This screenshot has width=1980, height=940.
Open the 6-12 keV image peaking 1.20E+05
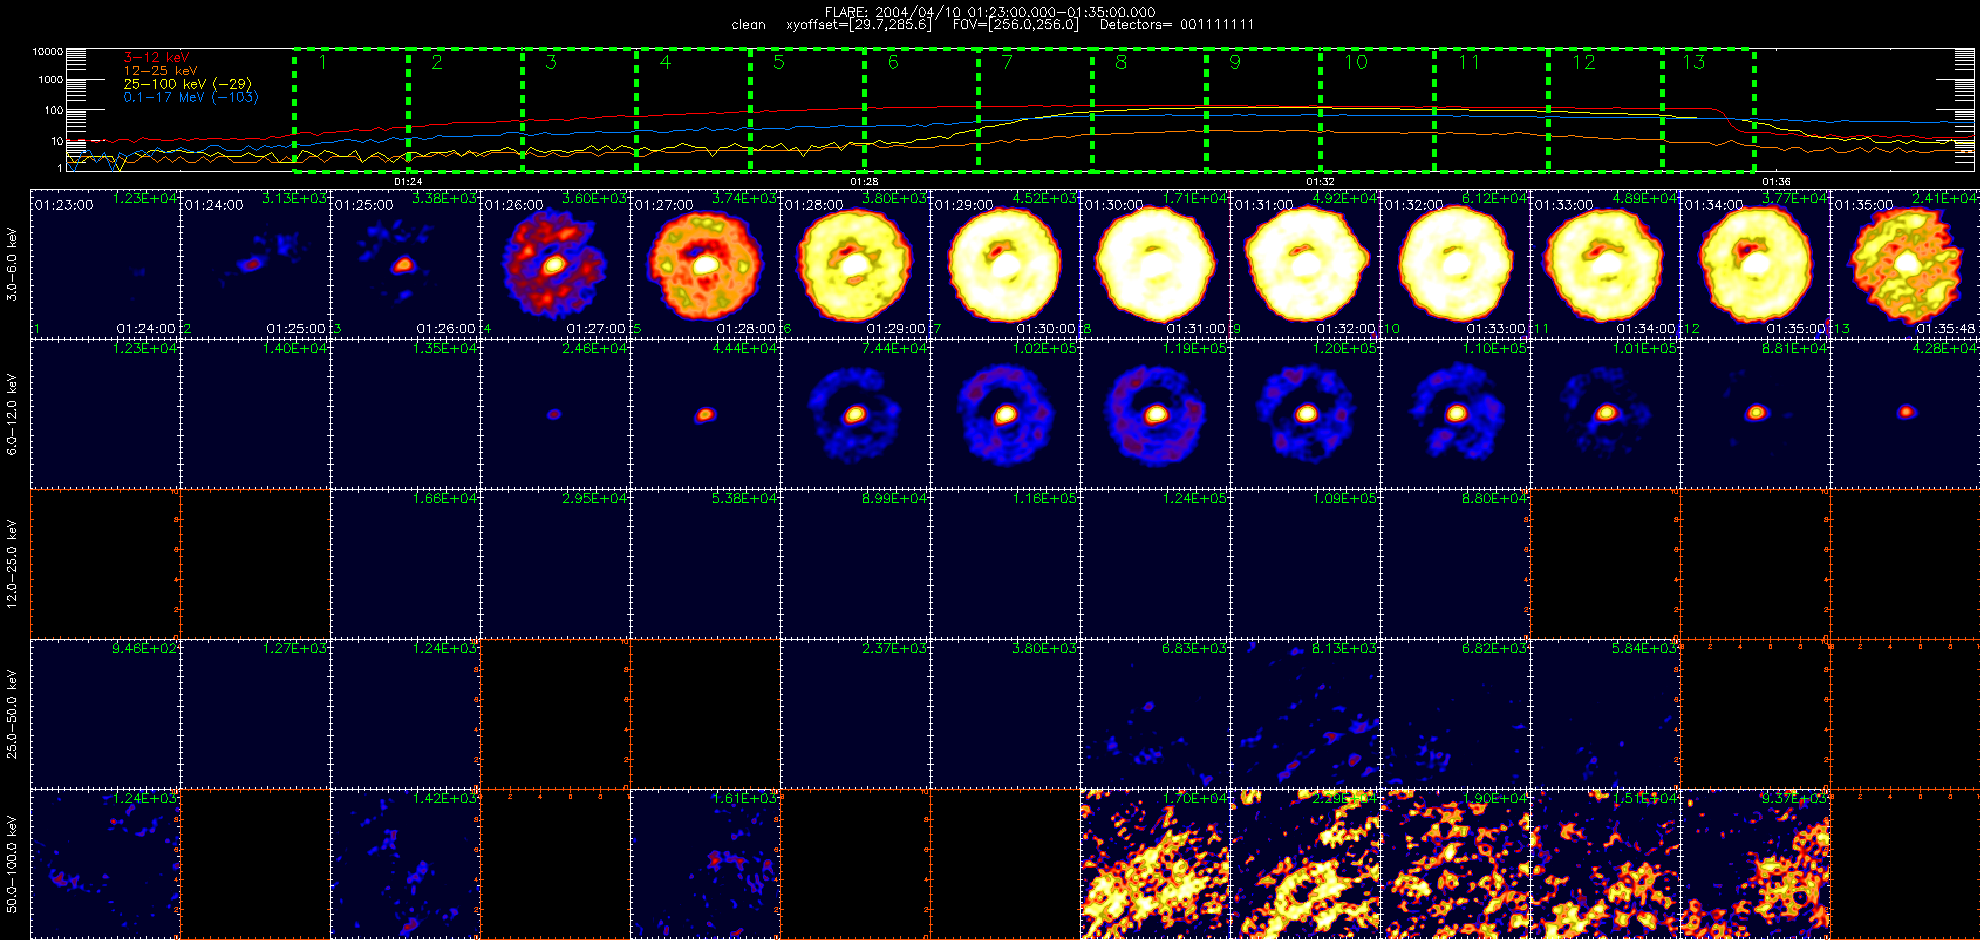[x=1305, y=414]
